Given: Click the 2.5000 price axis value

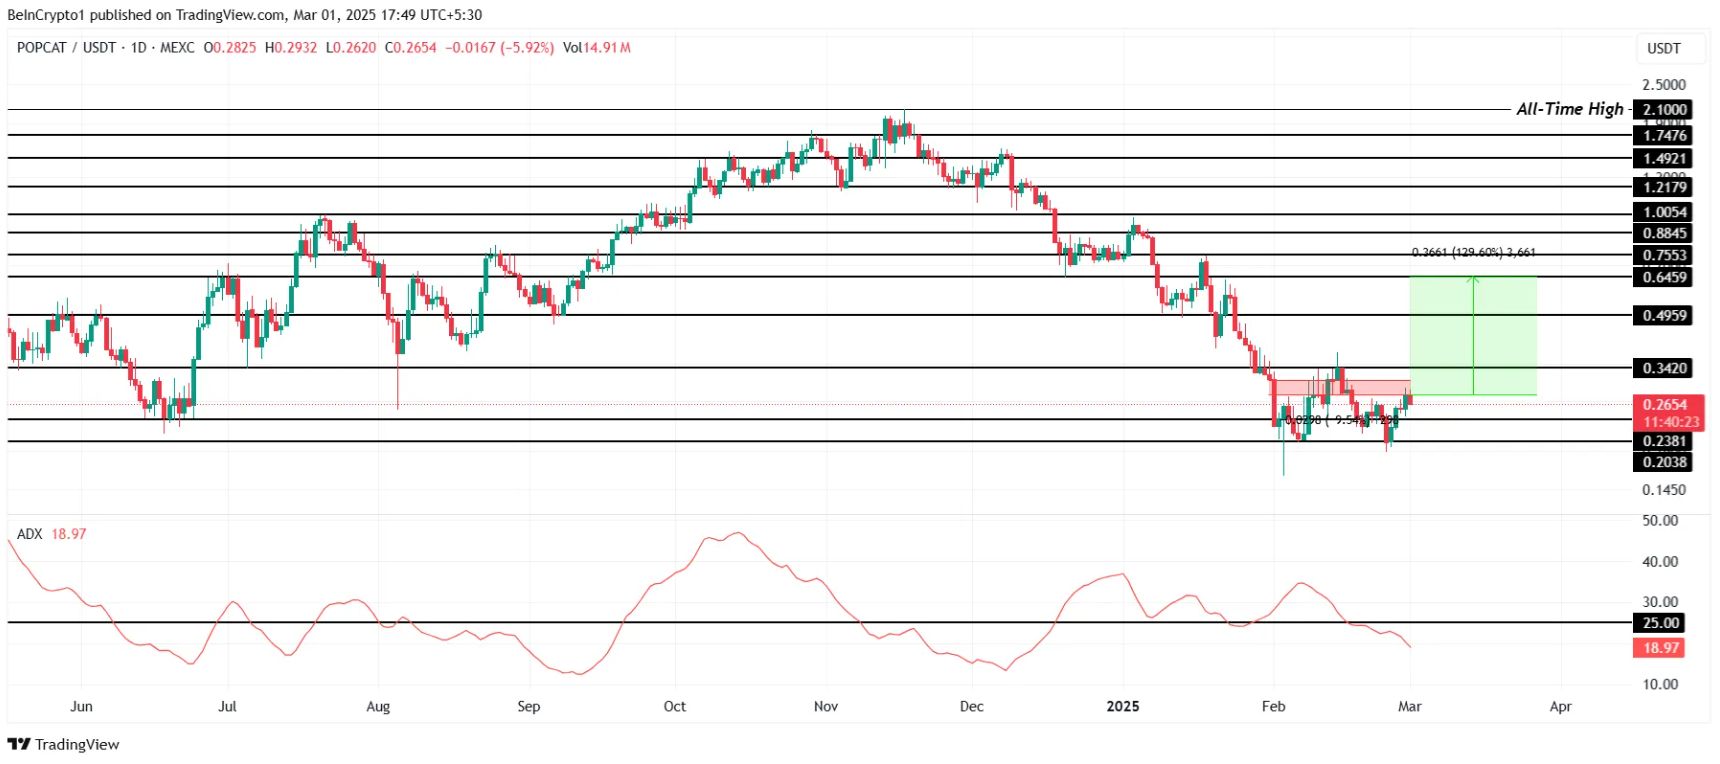Looking at the screenshot, I should coord(1664,85).
